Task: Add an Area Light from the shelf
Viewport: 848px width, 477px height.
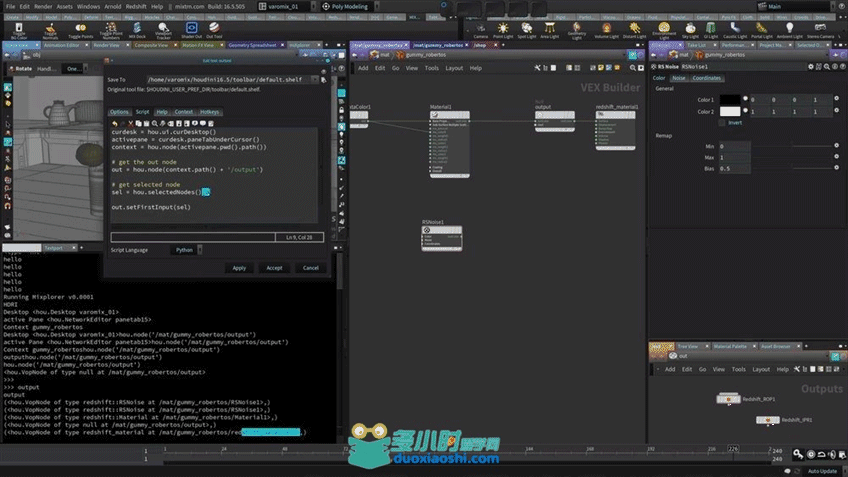Action: click(549, 31)
